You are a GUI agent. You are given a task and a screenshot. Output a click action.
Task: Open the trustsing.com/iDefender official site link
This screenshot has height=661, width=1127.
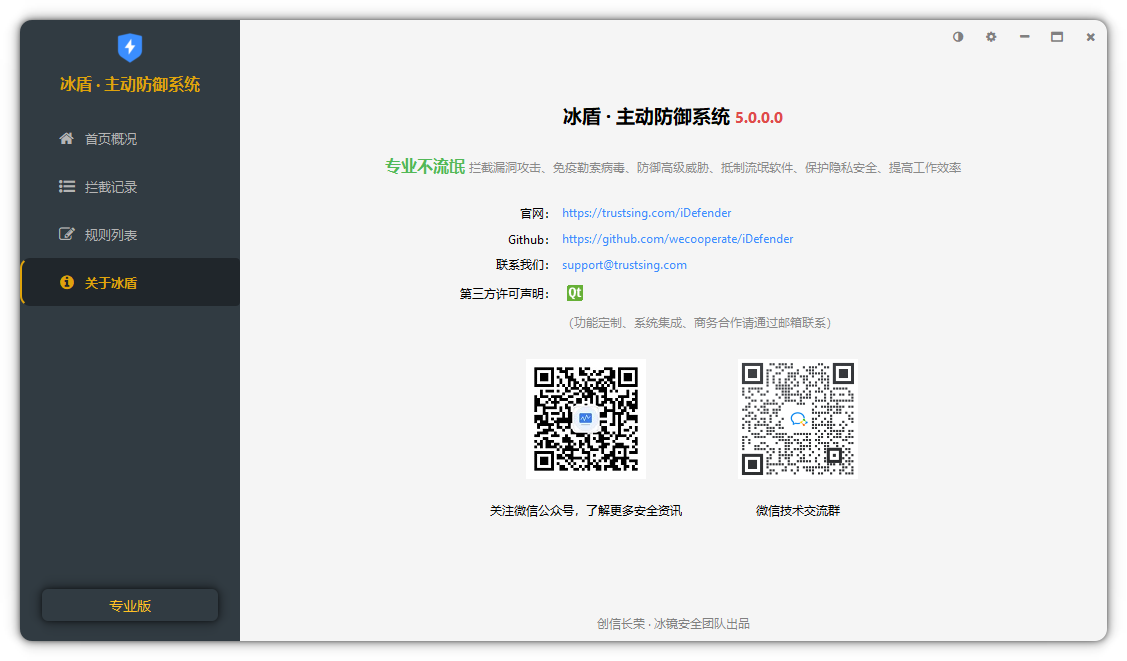pos(646,213)
